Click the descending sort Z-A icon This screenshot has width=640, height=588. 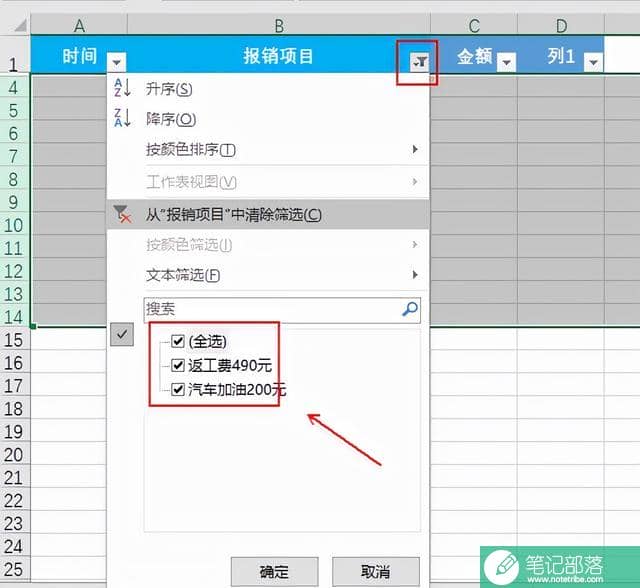(122, 118)
